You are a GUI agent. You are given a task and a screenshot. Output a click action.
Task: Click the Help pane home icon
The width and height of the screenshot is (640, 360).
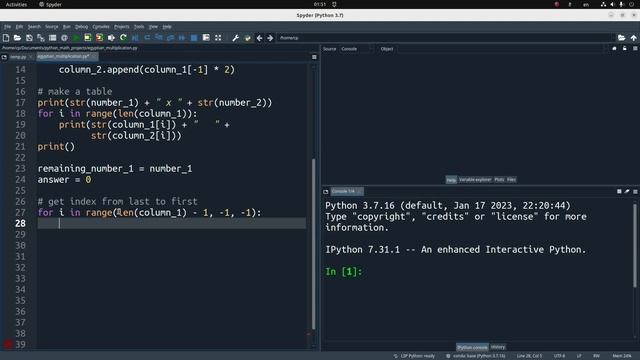[614, 49]
